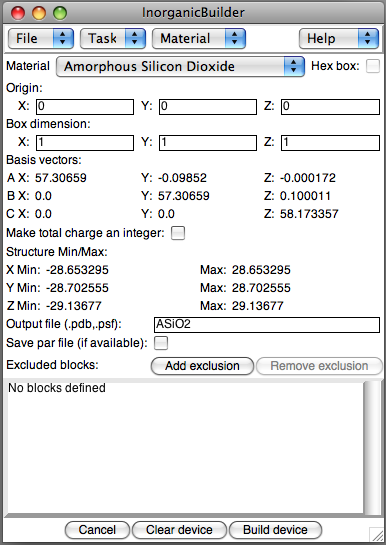Click the Clear device button
The width and height of the screenshot is (386, 545).
179,530
